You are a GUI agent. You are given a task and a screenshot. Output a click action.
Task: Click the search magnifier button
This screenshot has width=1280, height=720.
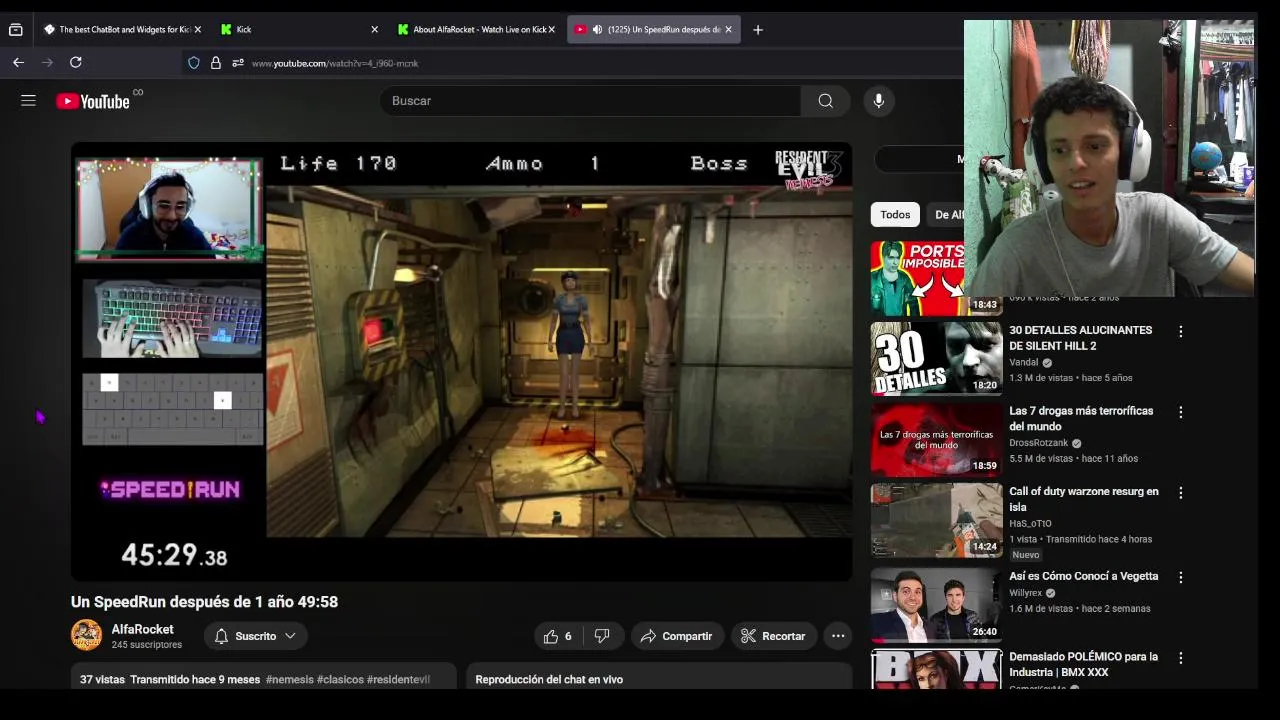click(825, 100)
